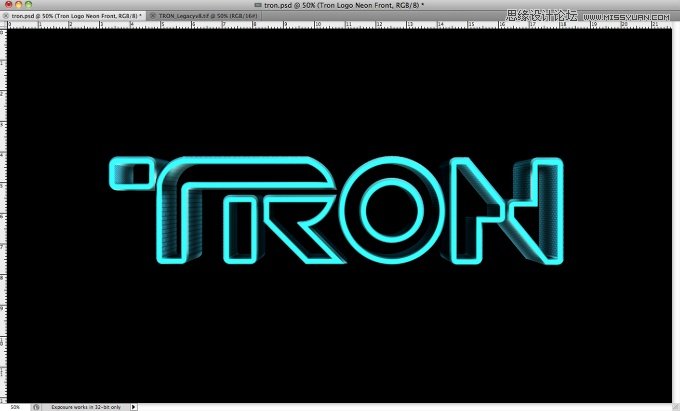
Task: Close the tron.psd tab with its X icon
Action: click(x=6, y=16)
